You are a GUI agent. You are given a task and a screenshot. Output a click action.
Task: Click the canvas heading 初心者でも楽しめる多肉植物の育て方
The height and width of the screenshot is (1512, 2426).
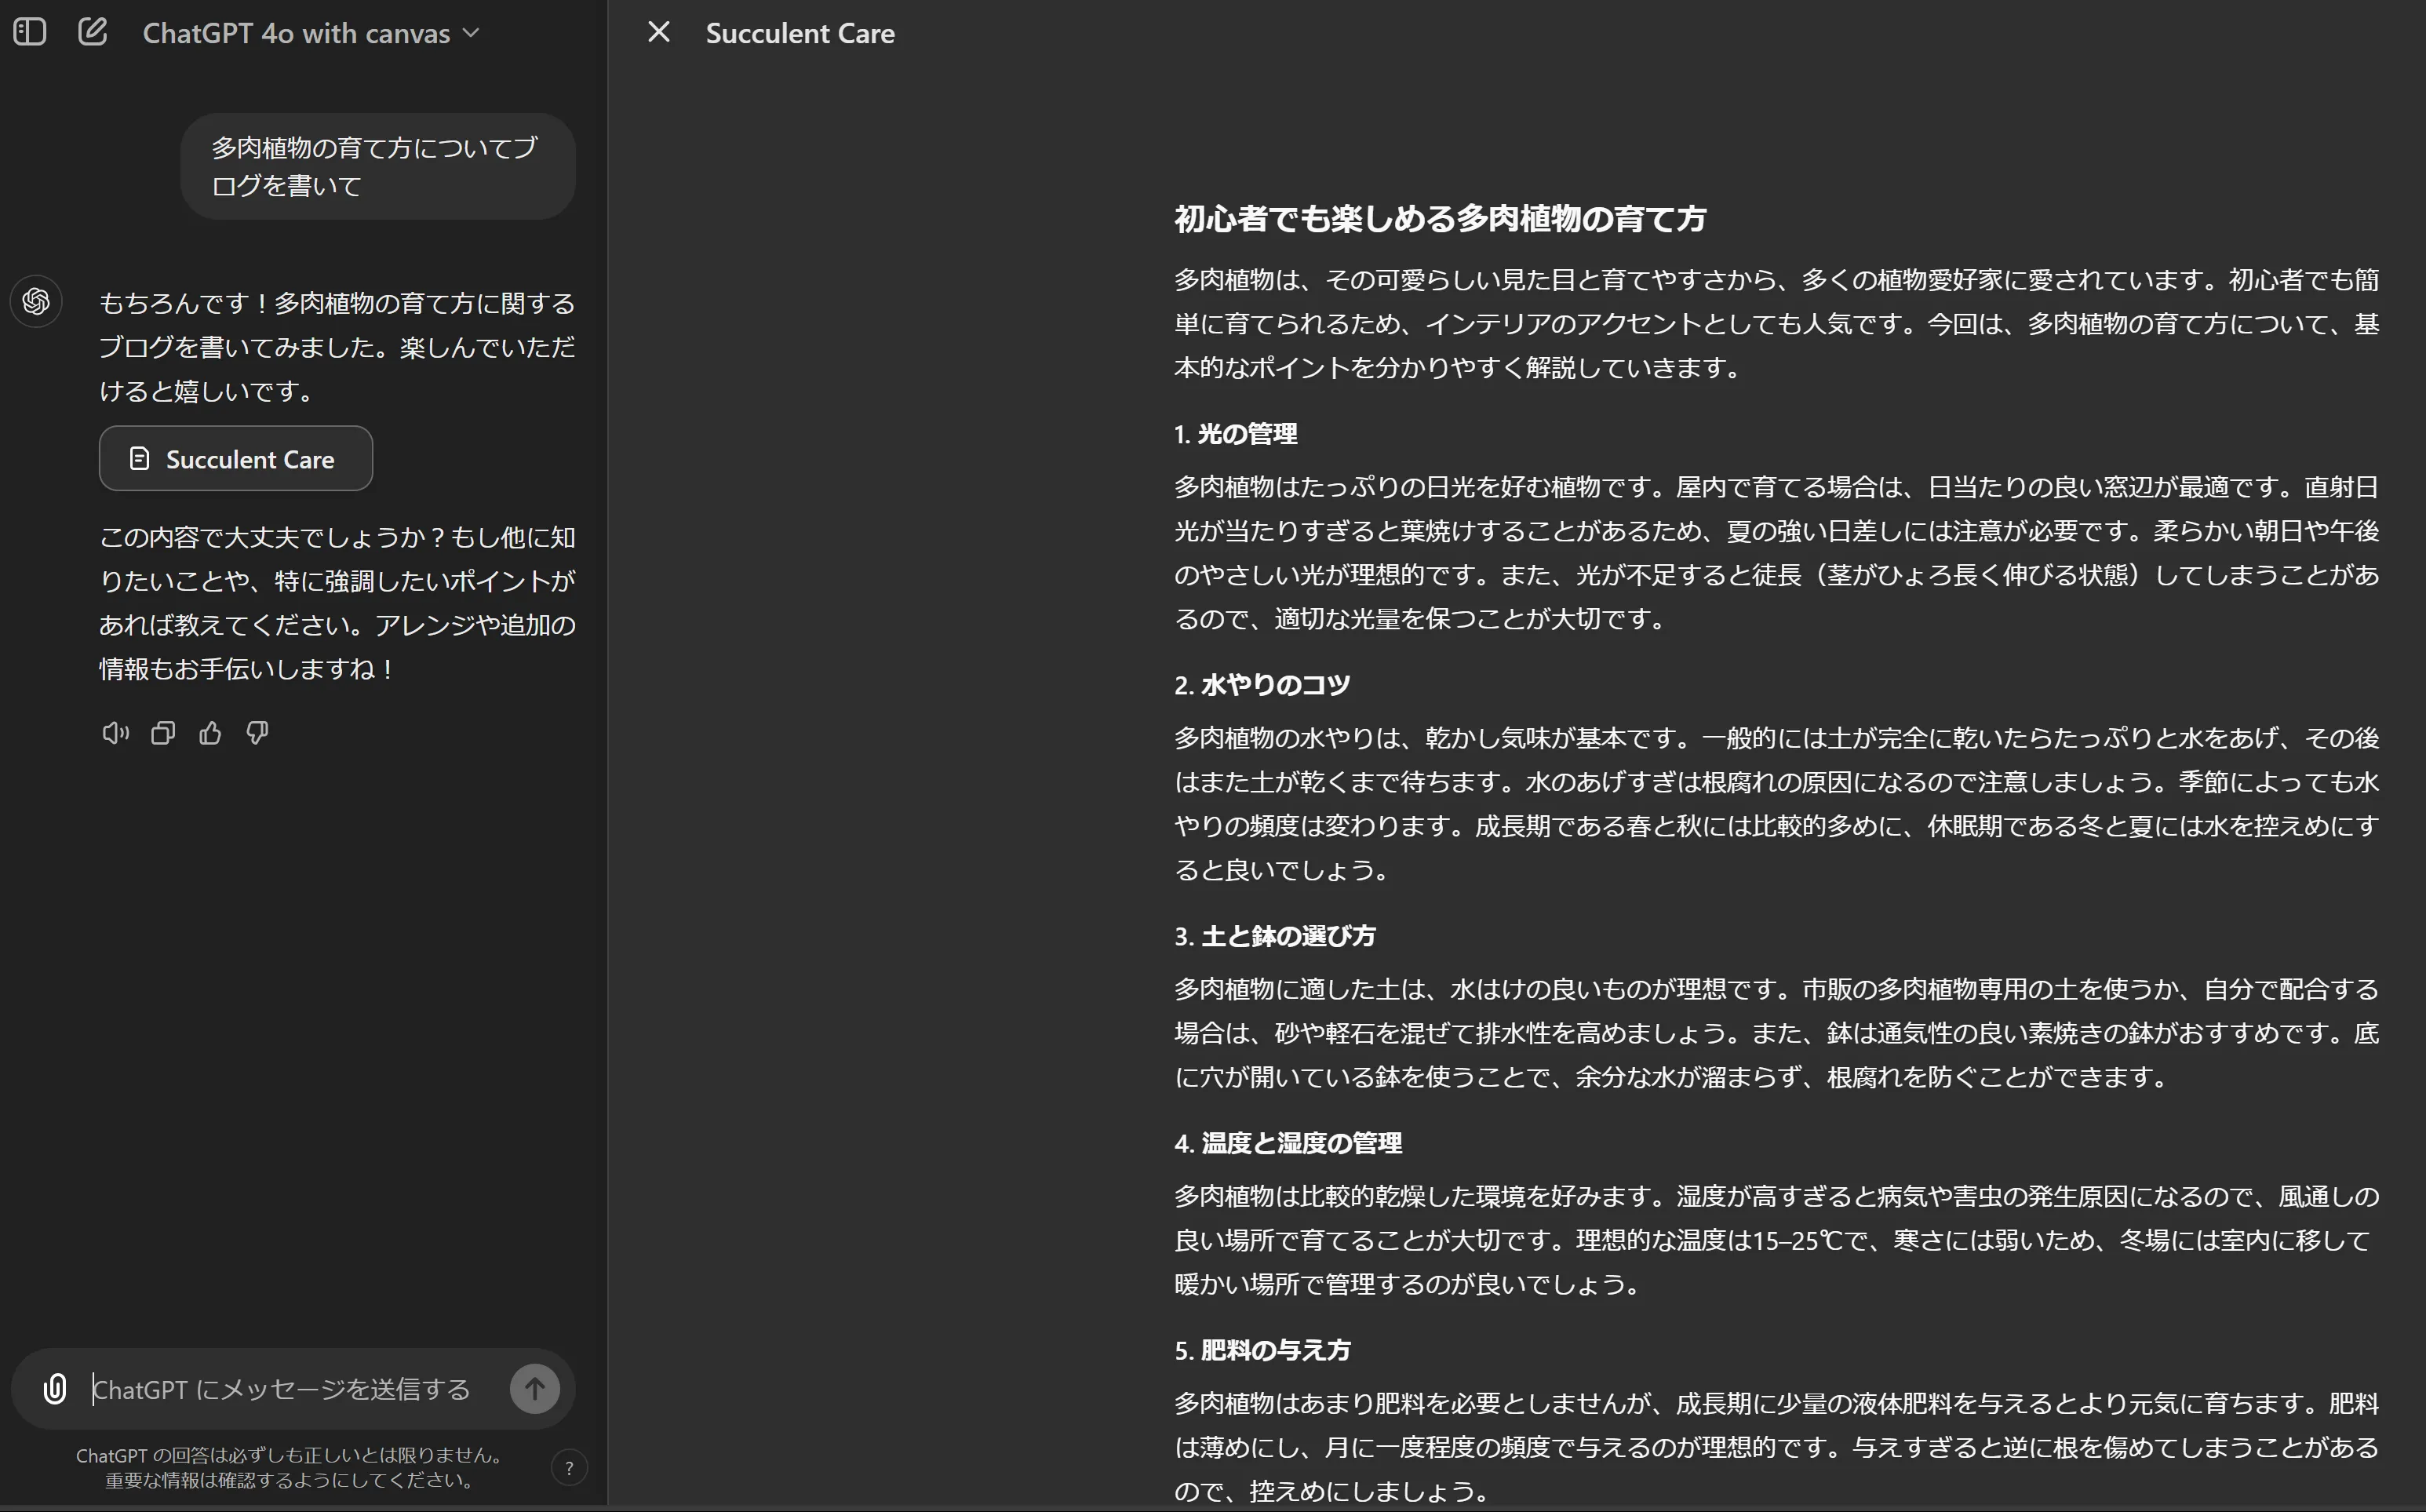tap(1439, 218)
